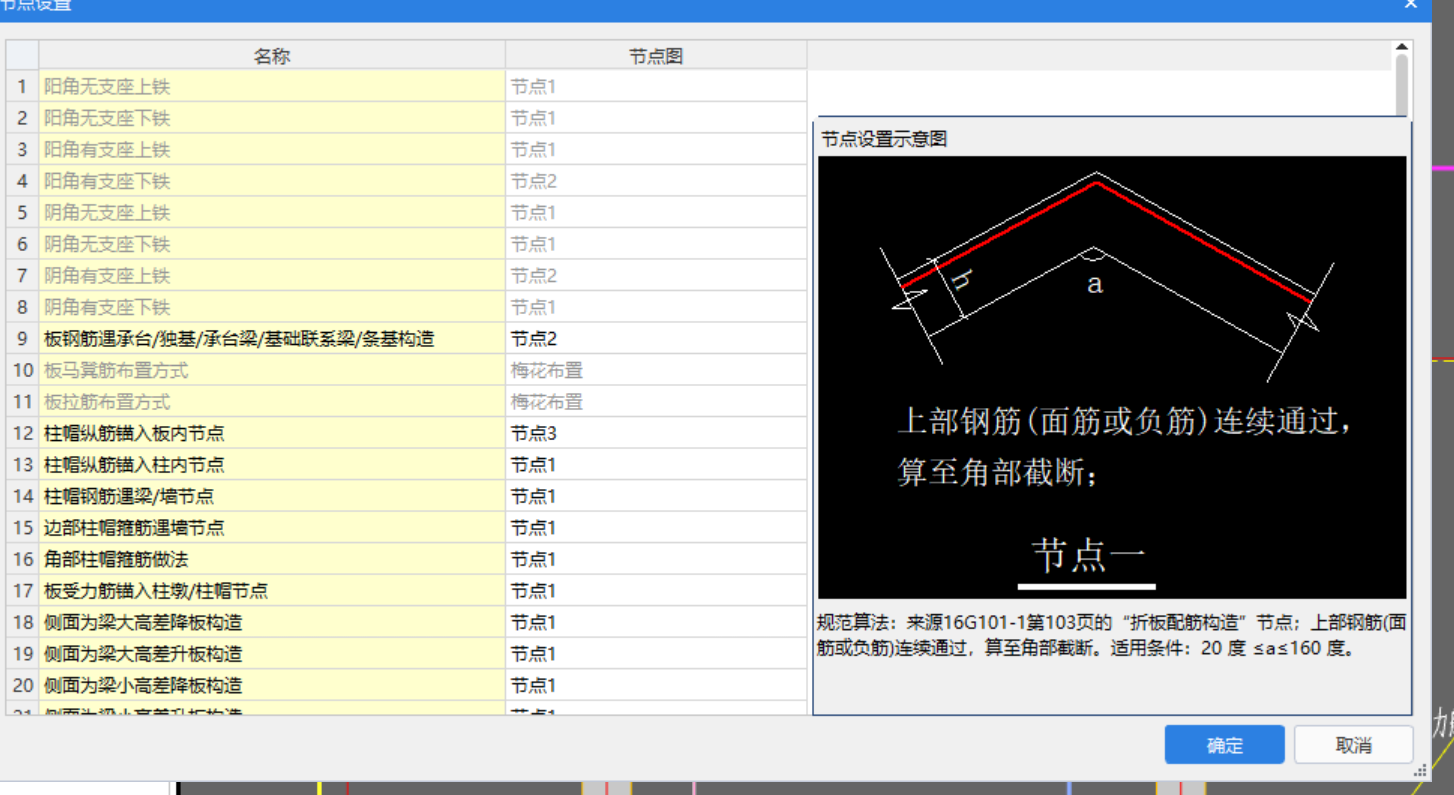
Task: Click 节点图 cell 节点2 for row 4
Action: click(x=656, y=181)
